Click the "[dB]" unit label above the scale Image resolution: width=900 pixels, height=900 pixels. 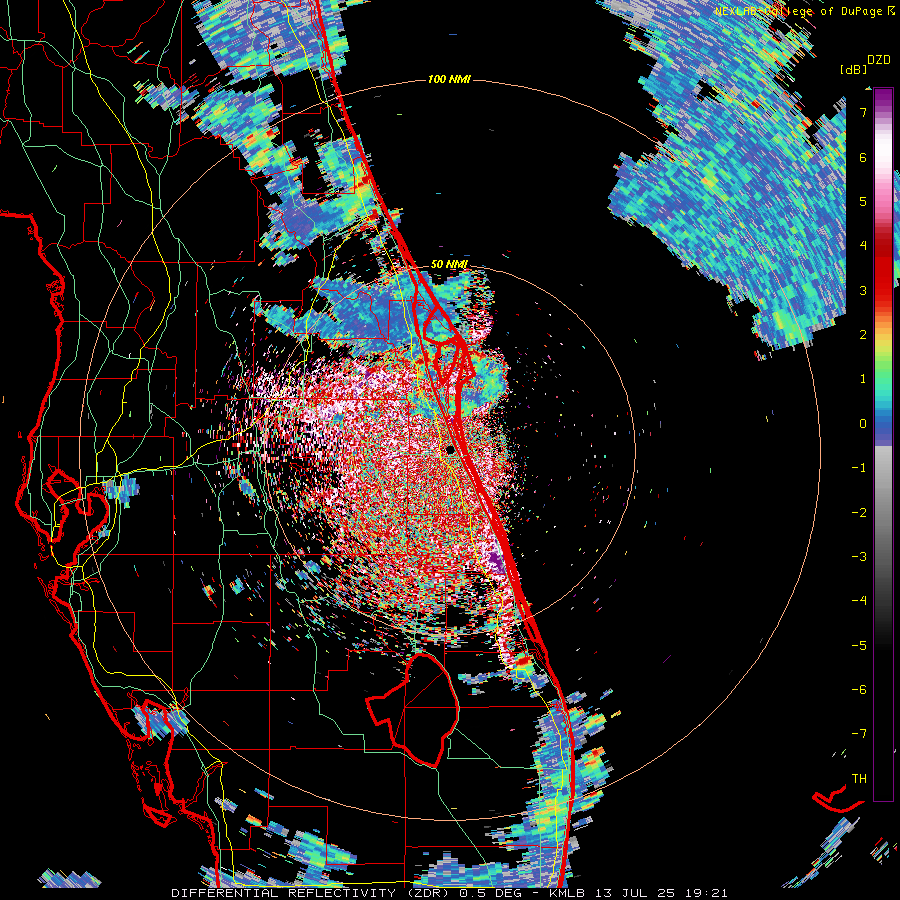tap(852, 69)
